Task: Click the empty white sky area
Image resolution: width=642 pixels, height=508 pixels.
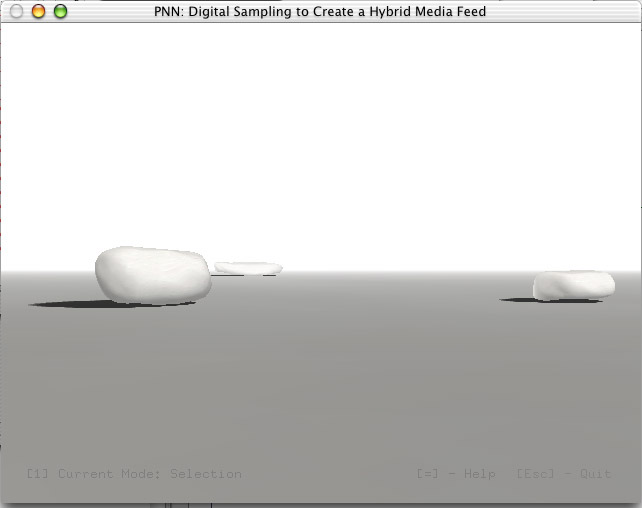Action: [x=321, y=135]
